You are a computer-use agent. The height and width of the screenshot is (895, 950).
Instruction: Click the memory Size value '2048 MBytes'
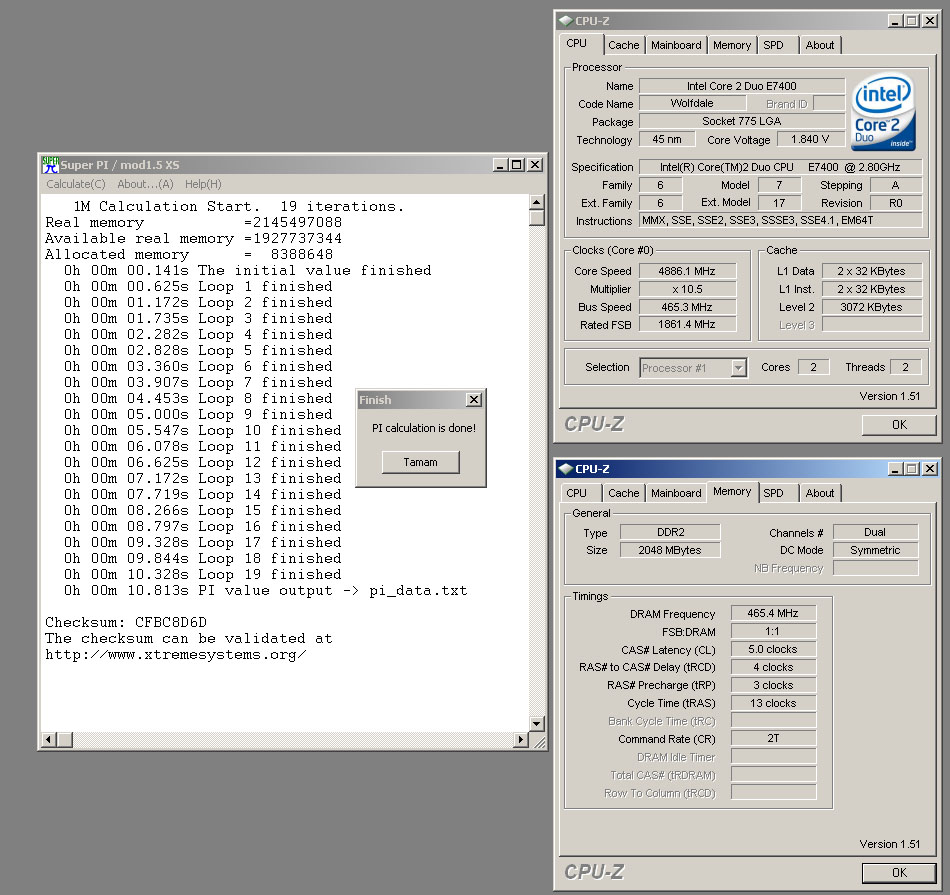click(x=670, y=550)
